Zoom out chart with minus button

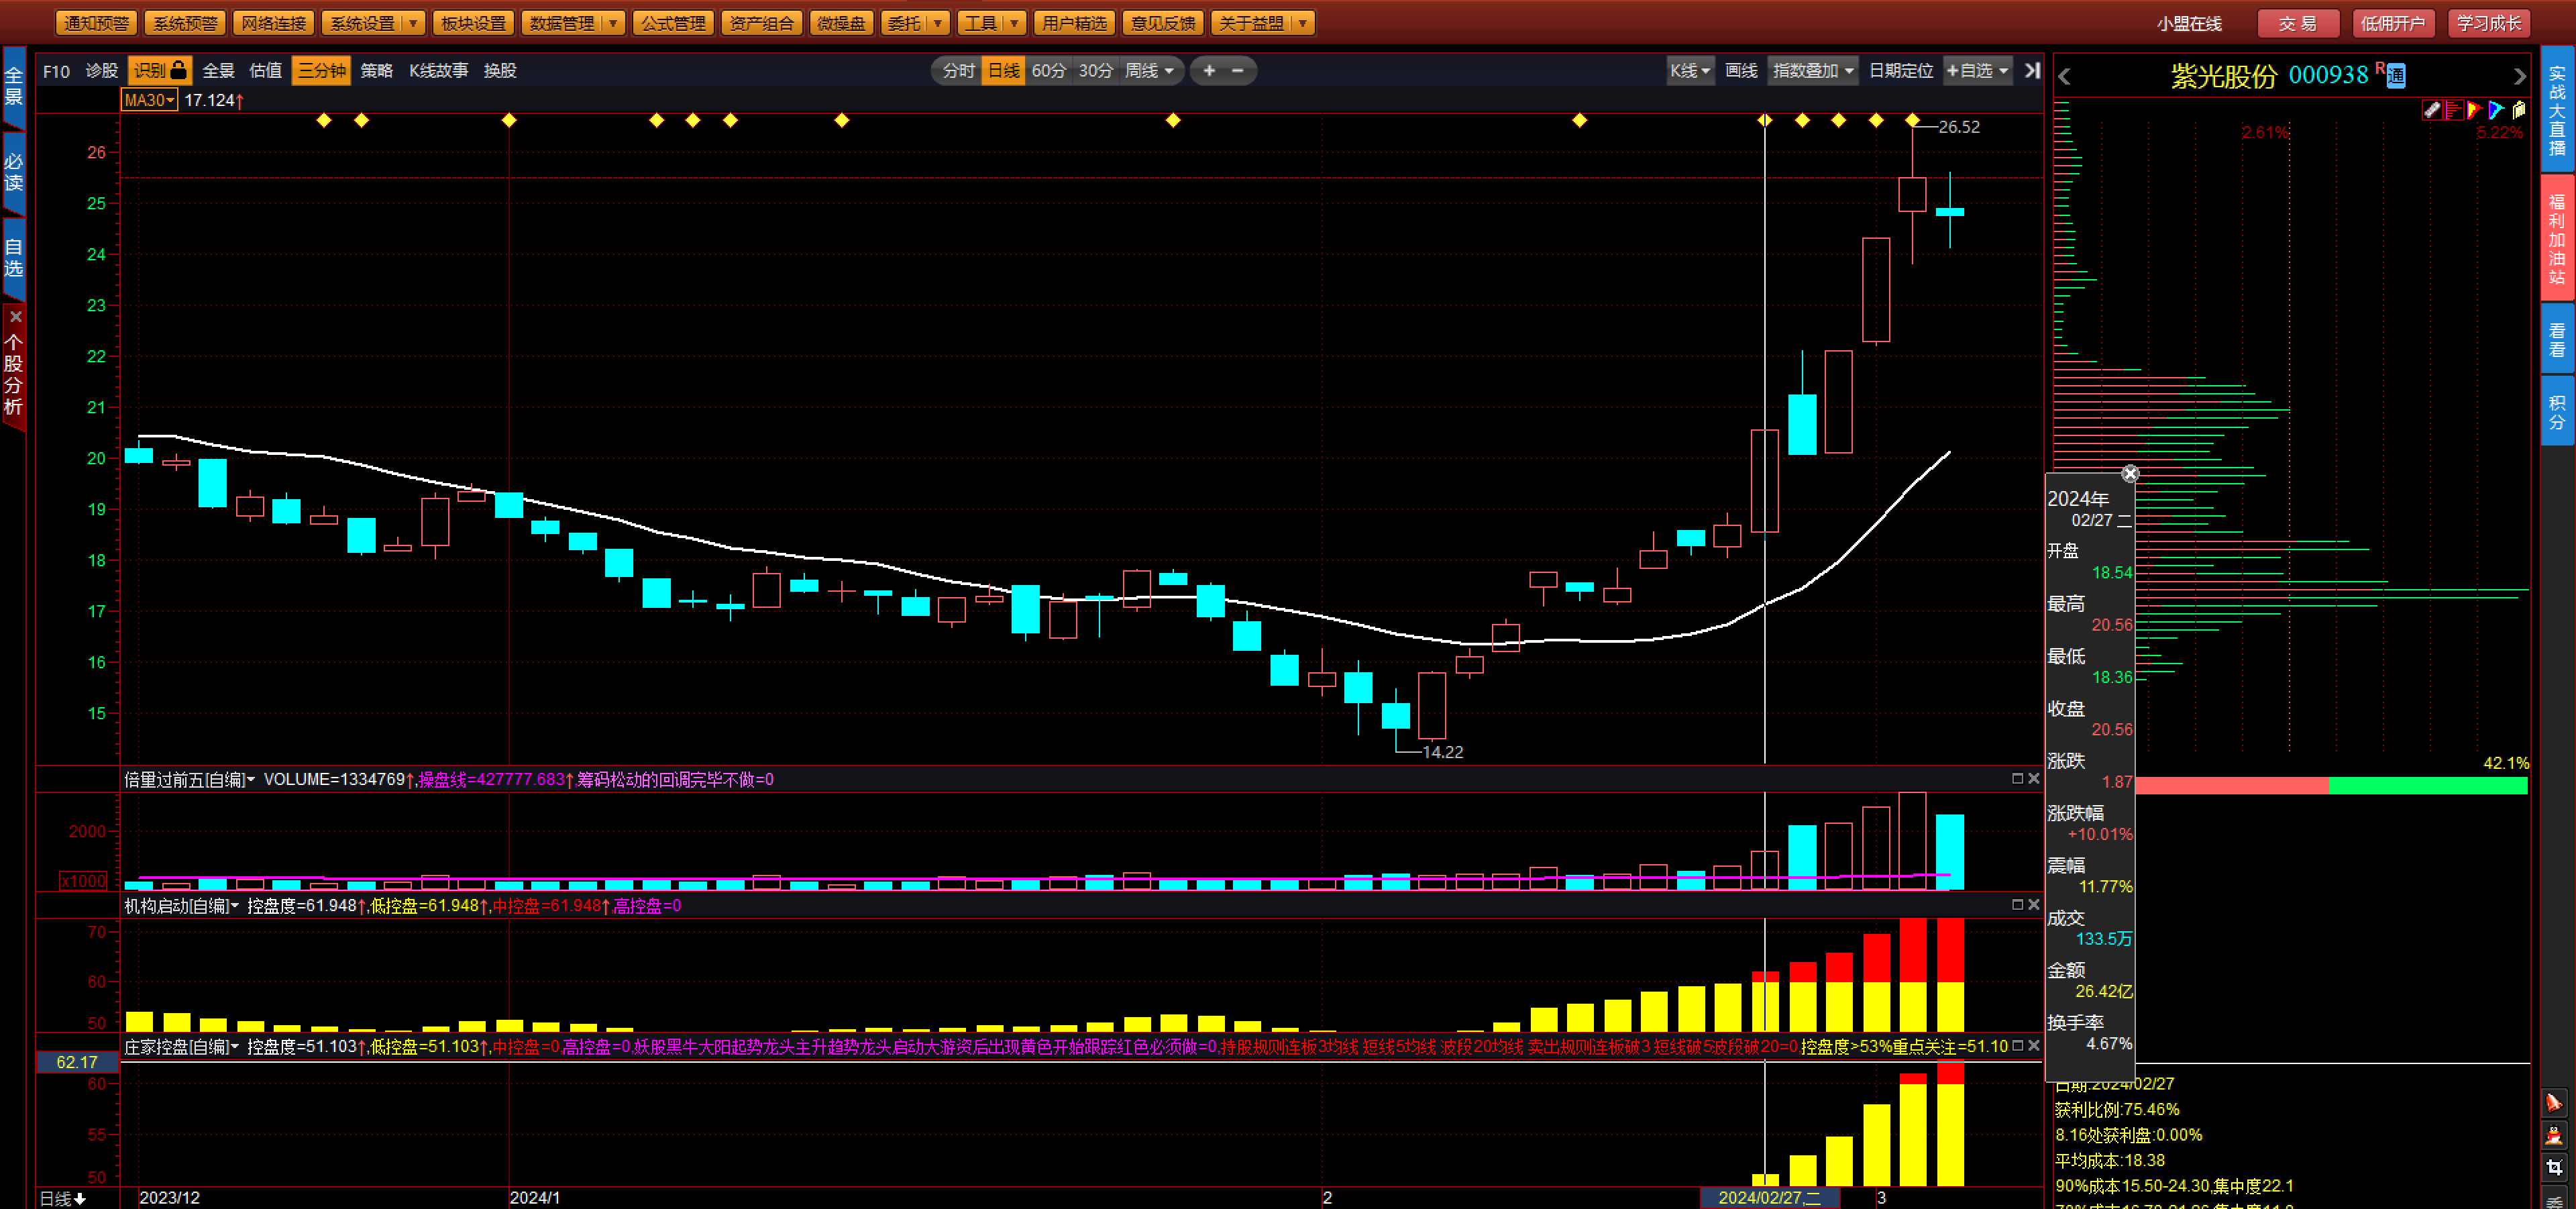(1237, 70)
